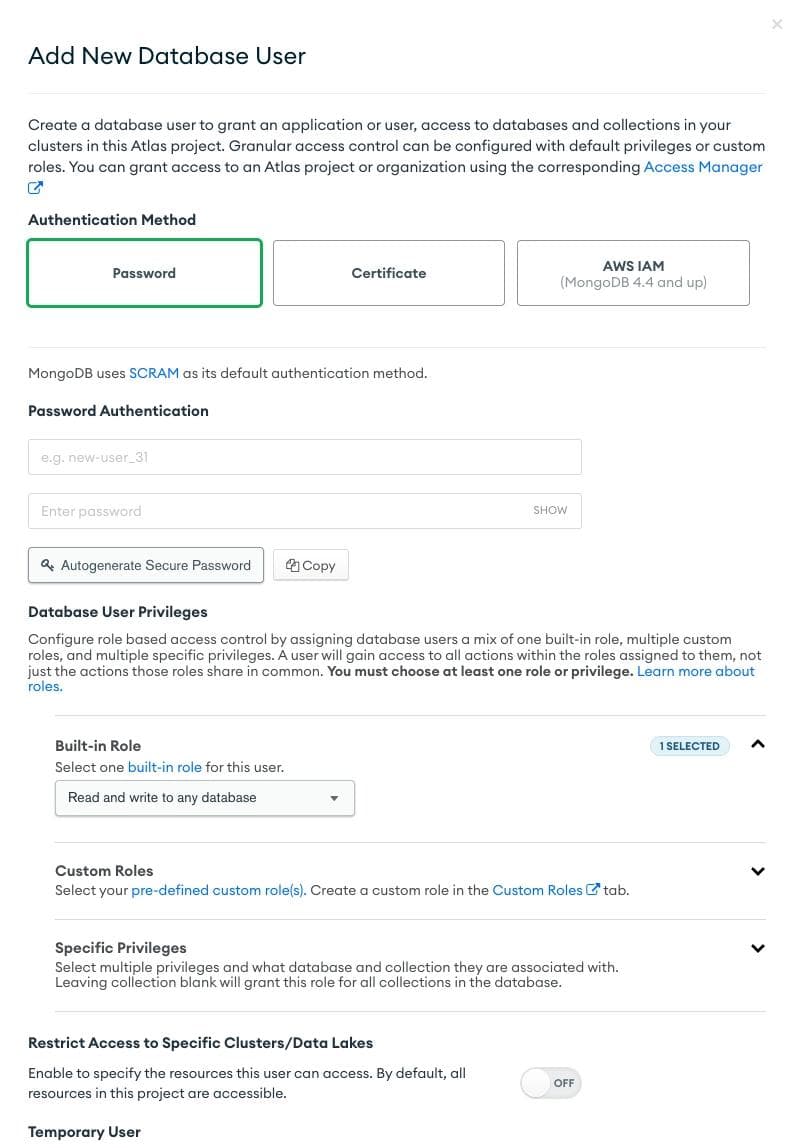Expand the Specific Privileges section

point(758,948)
